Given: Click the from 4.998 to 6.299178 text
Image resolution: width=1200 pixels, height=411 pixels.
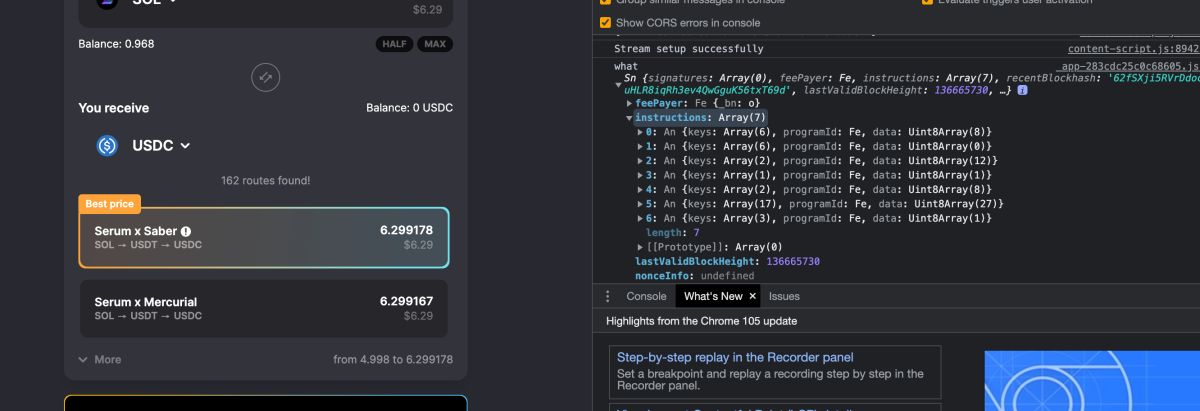Looking at the screenshot, I should 393,359.
